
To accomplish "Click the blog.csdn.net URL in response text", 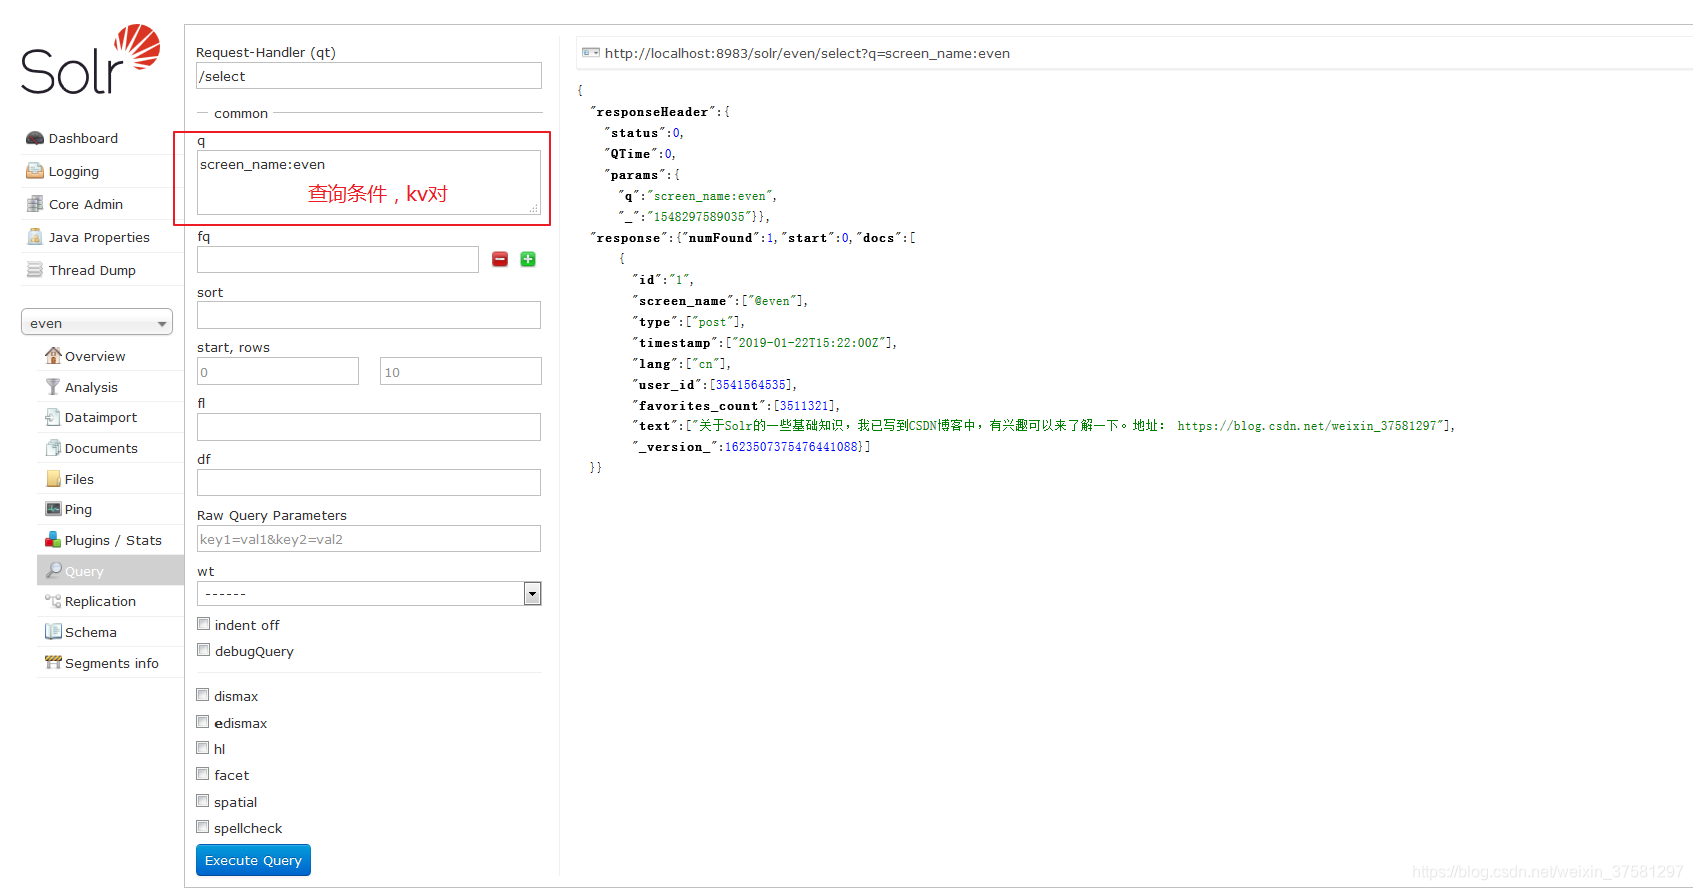I will 1307,426.
